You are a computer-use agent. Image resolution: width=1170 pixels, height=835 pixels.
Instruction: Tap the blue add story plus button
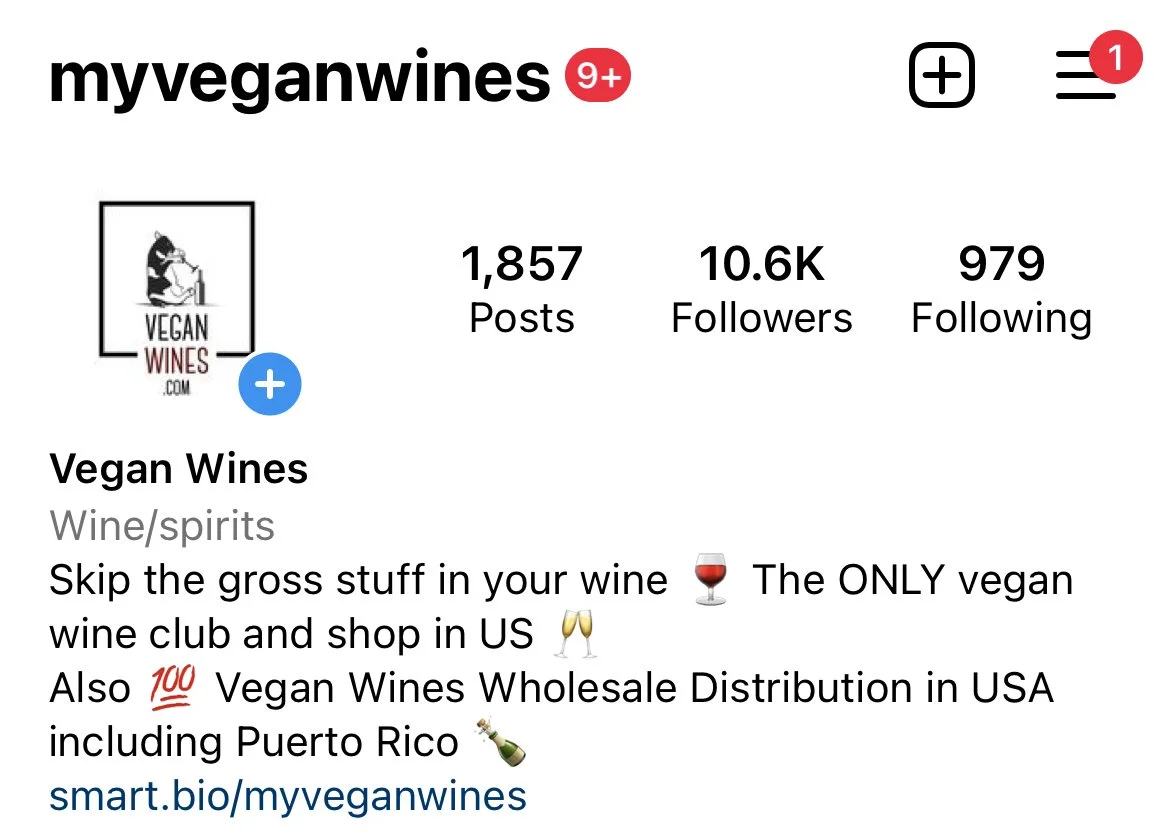coord(270,384)
